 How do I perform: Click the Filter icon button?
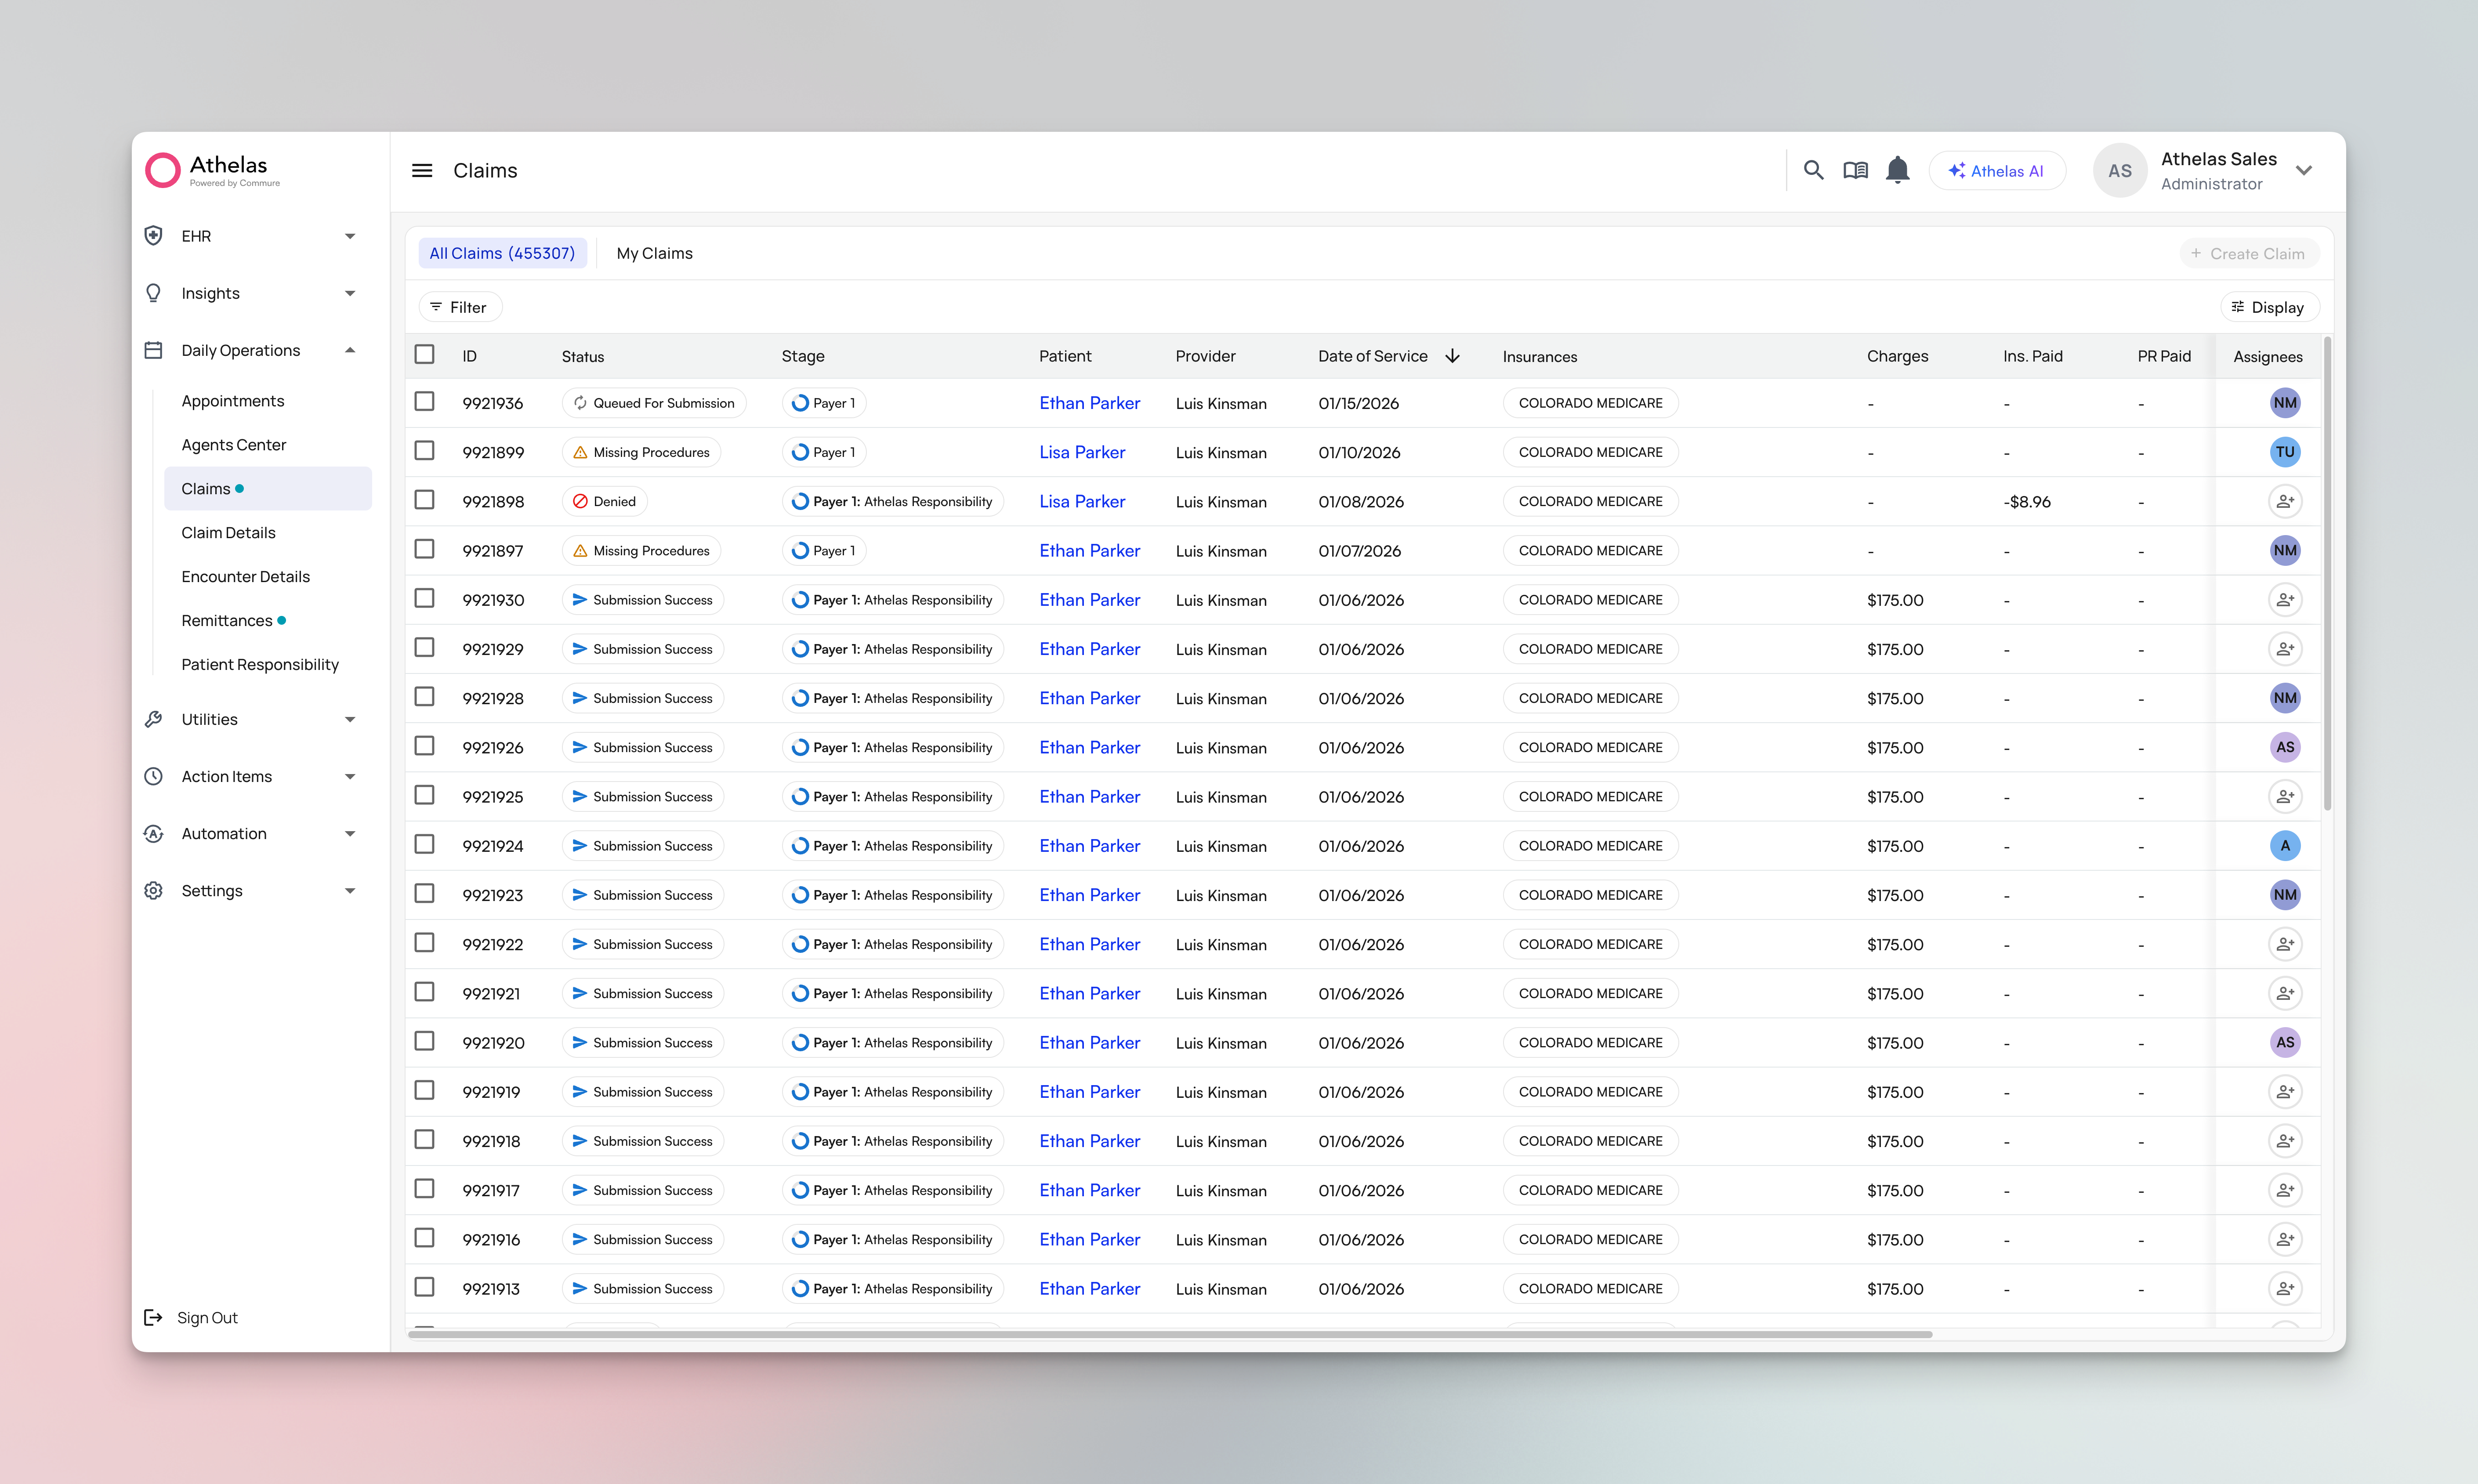(x=437, y=306)
